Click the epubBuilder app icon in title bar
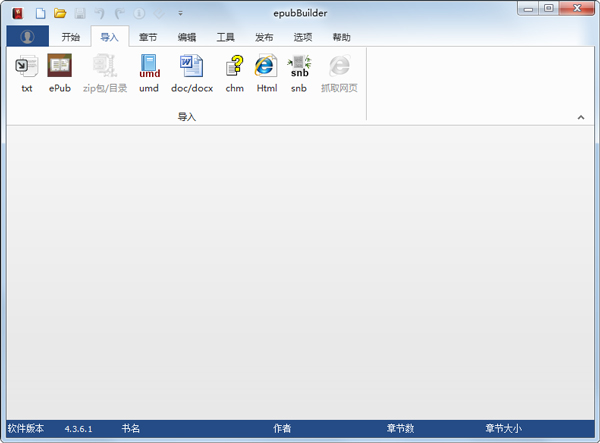The width and height of the screenshot is (600, 443). coord(17,13)
